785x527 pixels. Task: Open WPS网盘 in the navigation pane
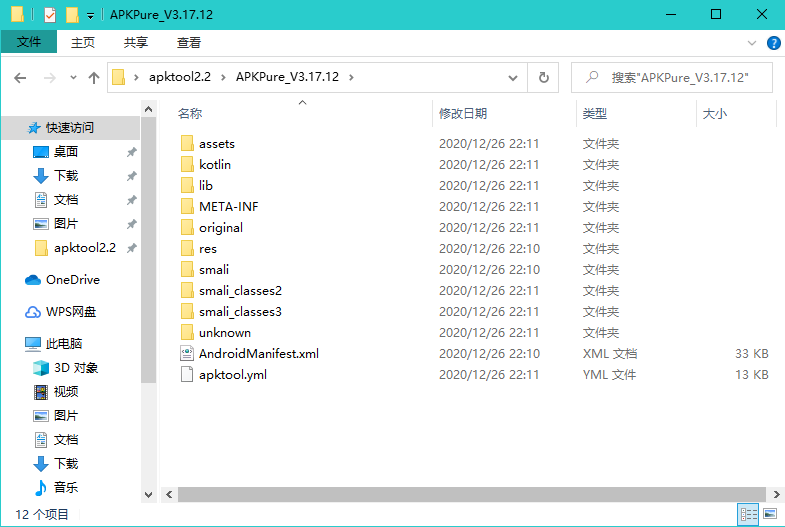pyautogui.click(x=71, y=312)
